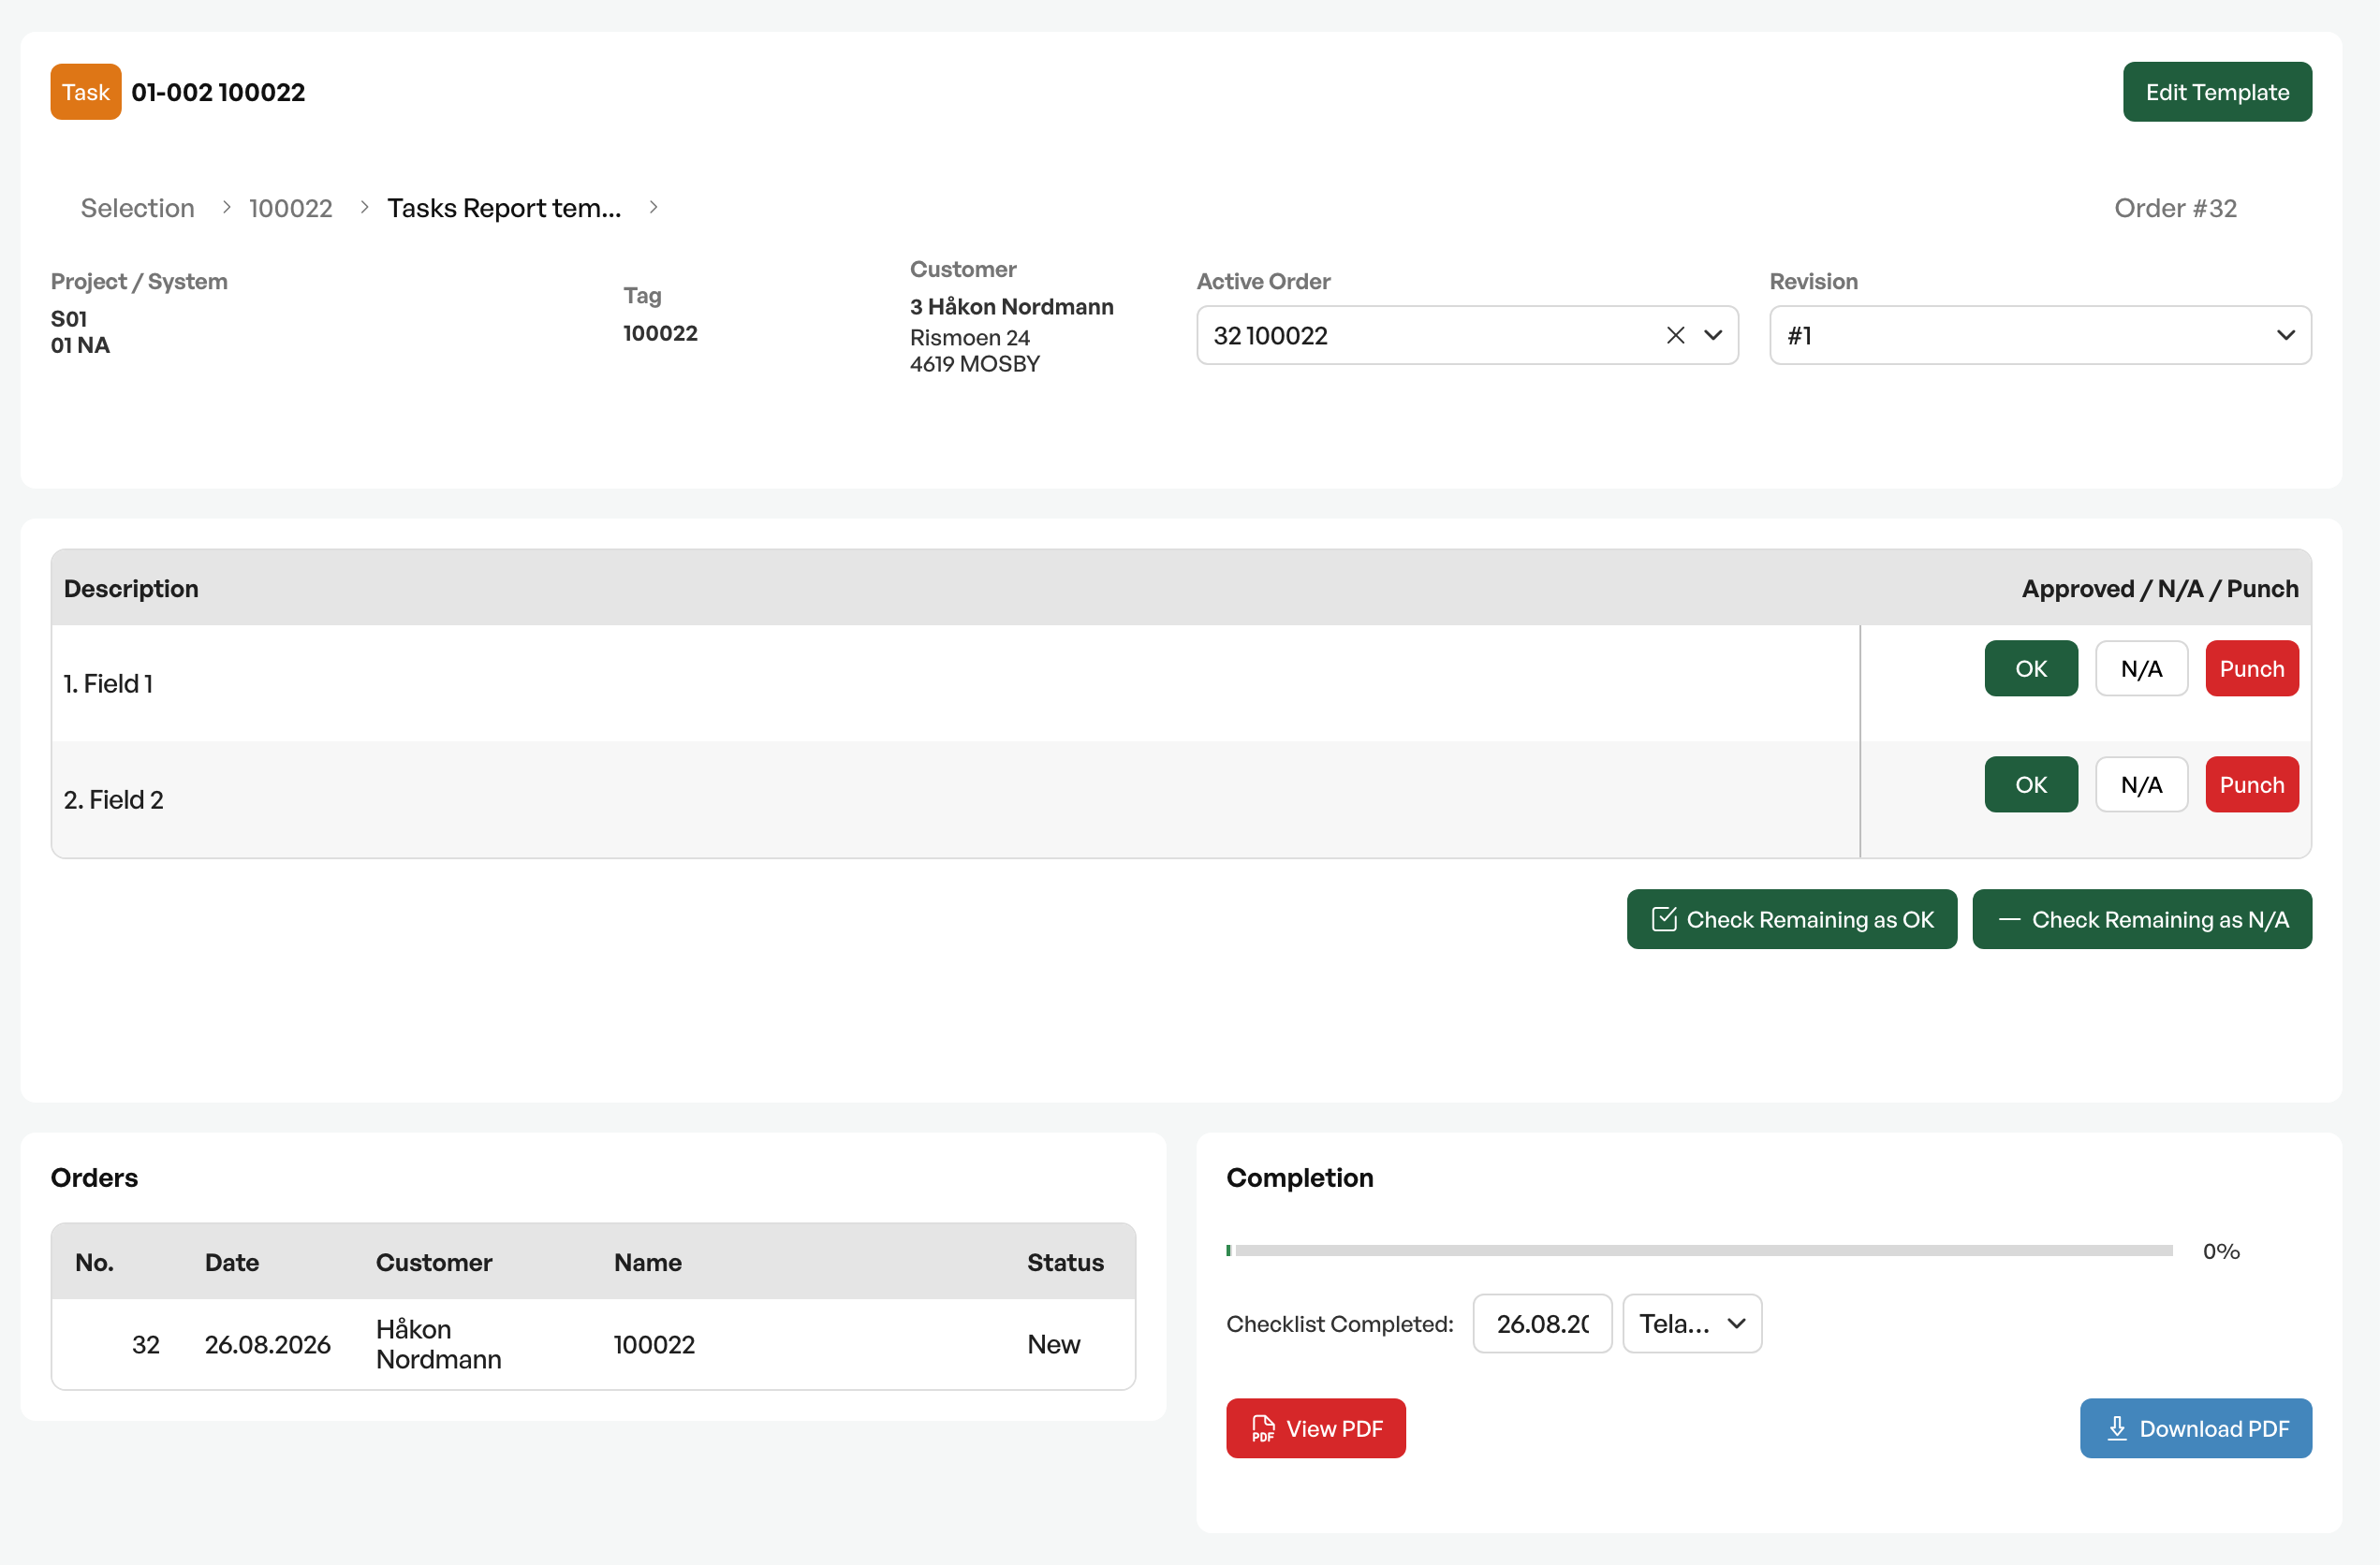Punch Field 2
This screenshot has width=2380, height=1565.
click(x=2252, y=785)
